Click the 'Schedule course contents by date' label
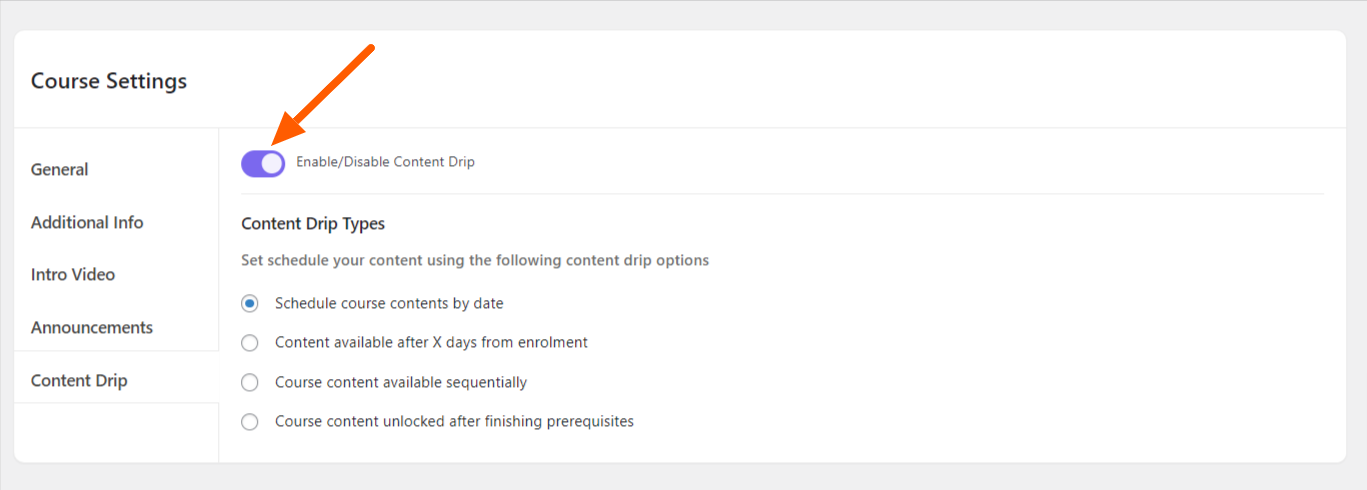 [x=389, y=303]
